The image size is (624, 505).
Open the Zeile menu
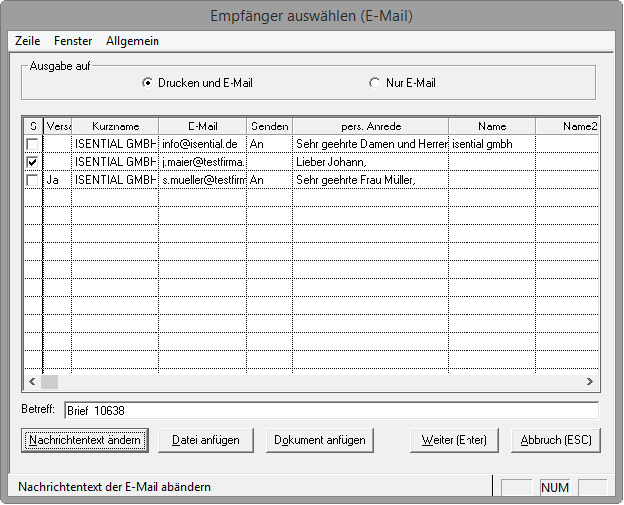click(x=28, y=41)
